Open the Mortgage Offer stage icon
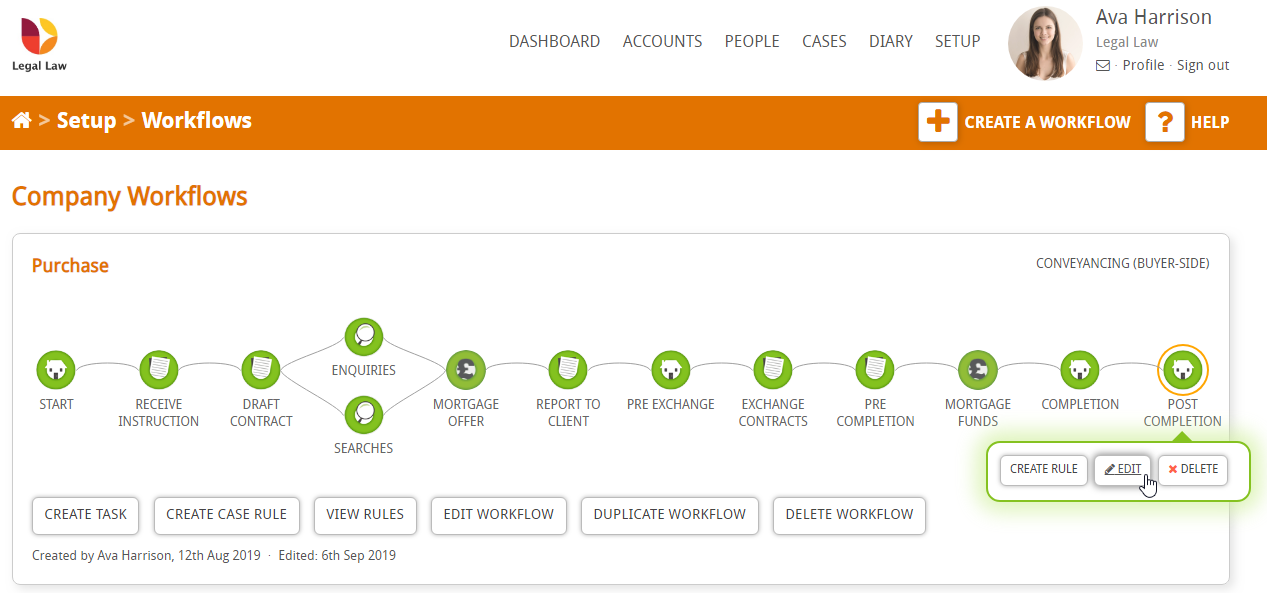 465,369
